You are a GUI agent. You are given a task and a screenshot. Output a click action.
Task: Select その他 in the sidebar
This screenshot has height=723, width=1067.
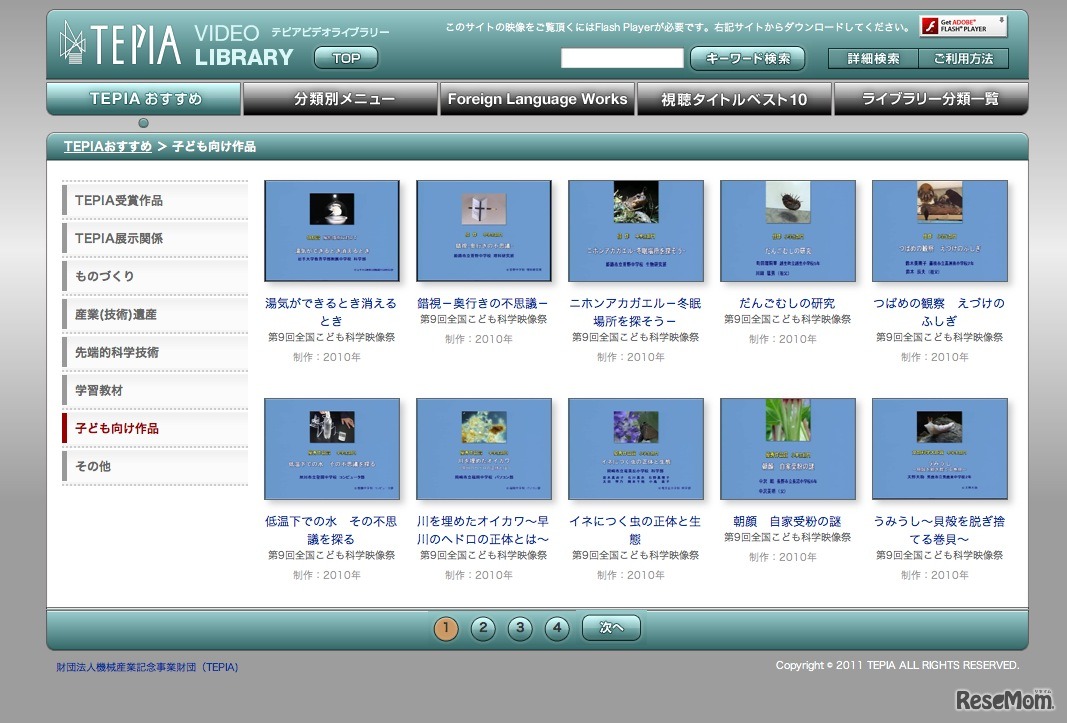[155, 466]
